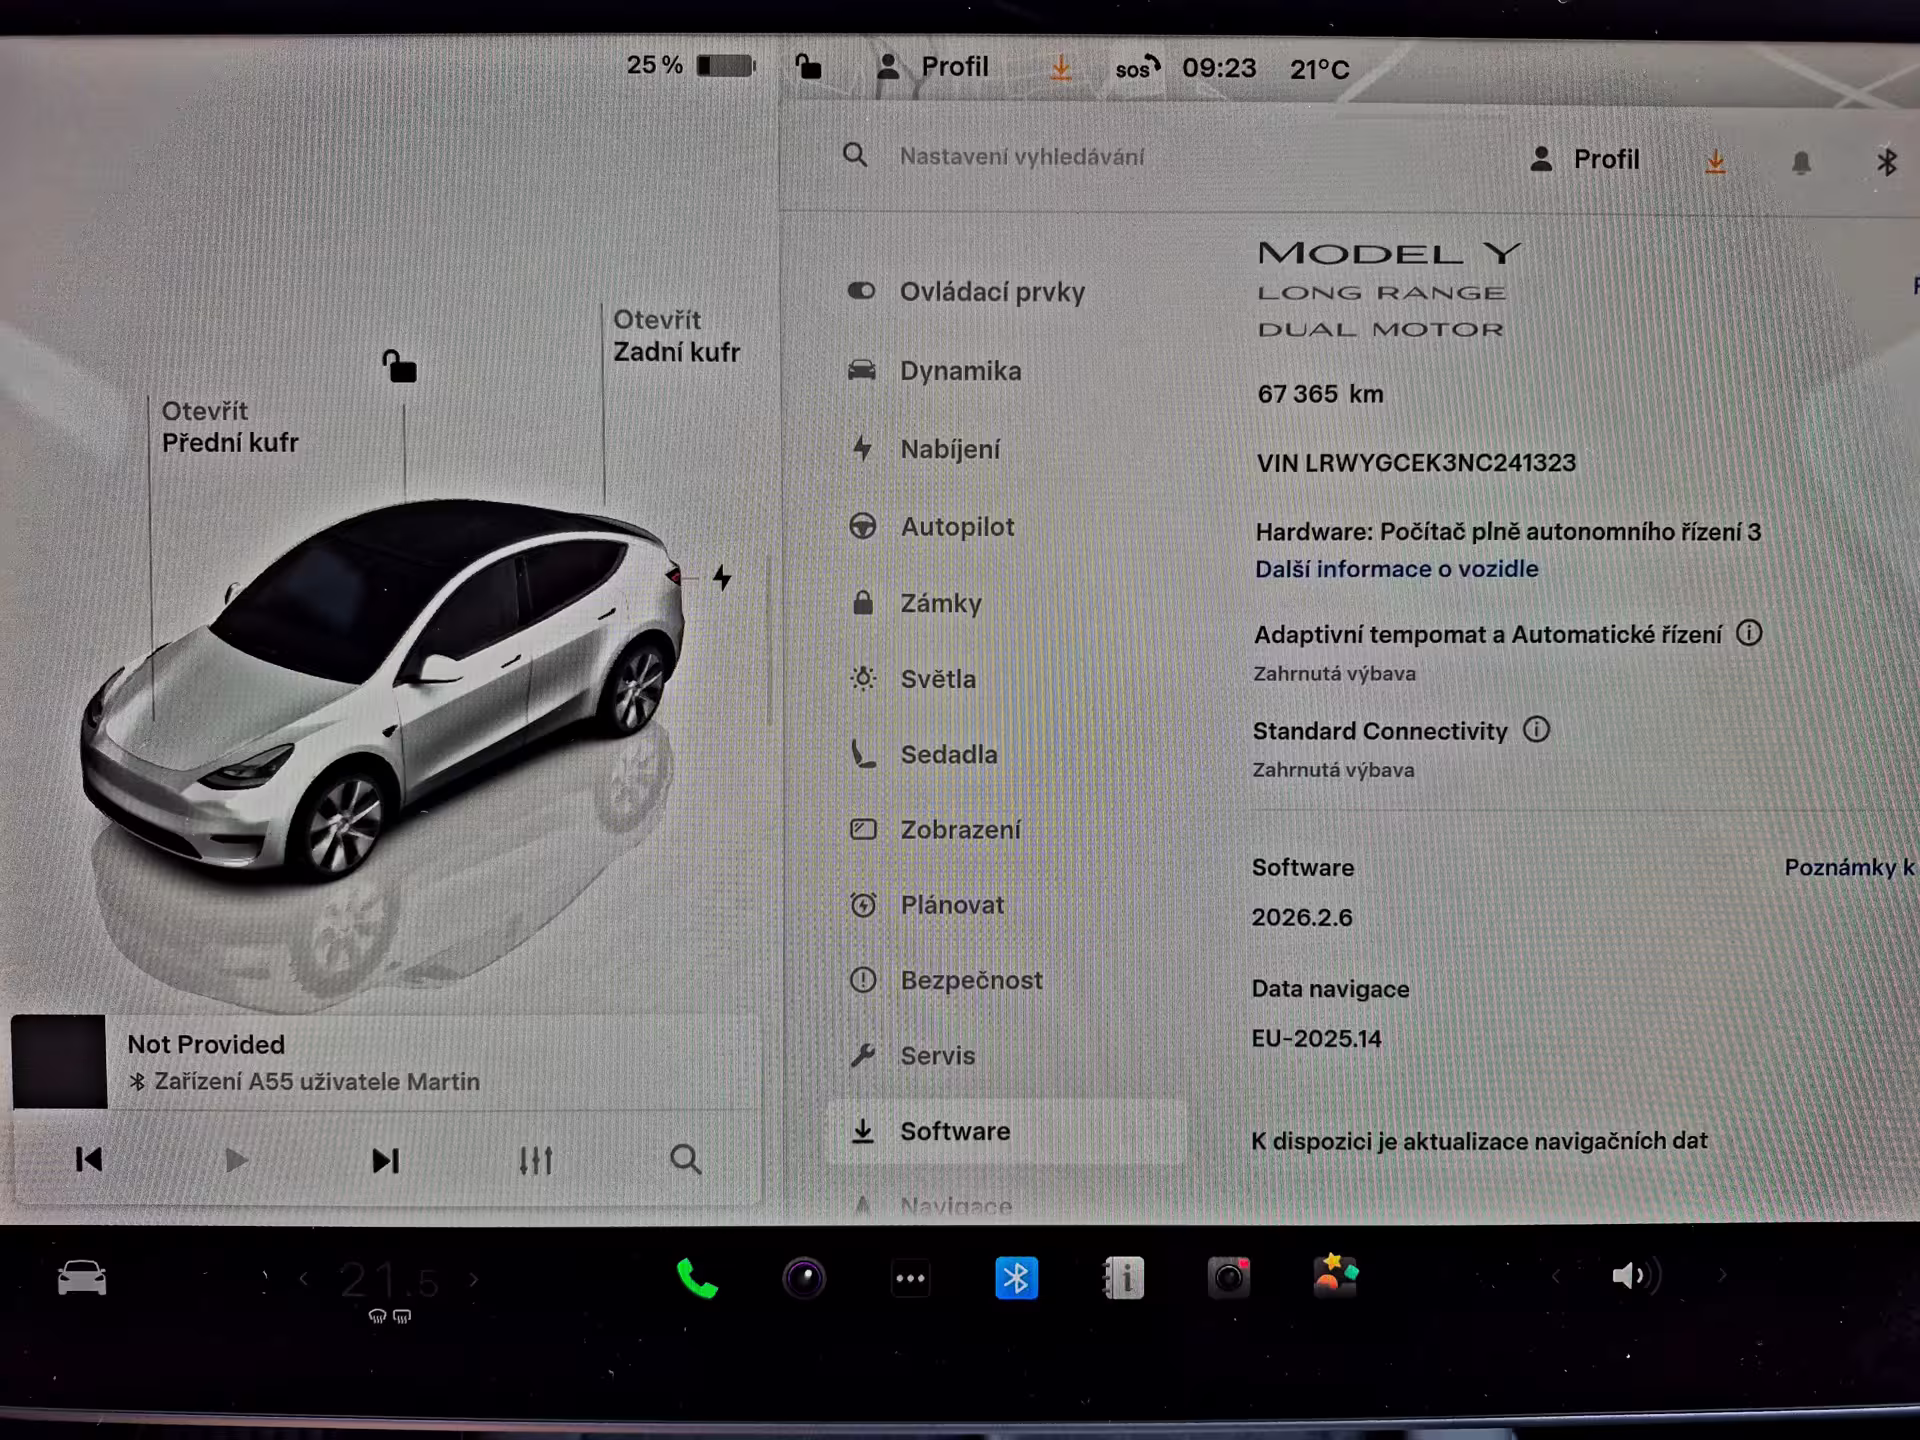
Task: Select Bezpečnost in the settings menu
Action: [x=945, y=980]
